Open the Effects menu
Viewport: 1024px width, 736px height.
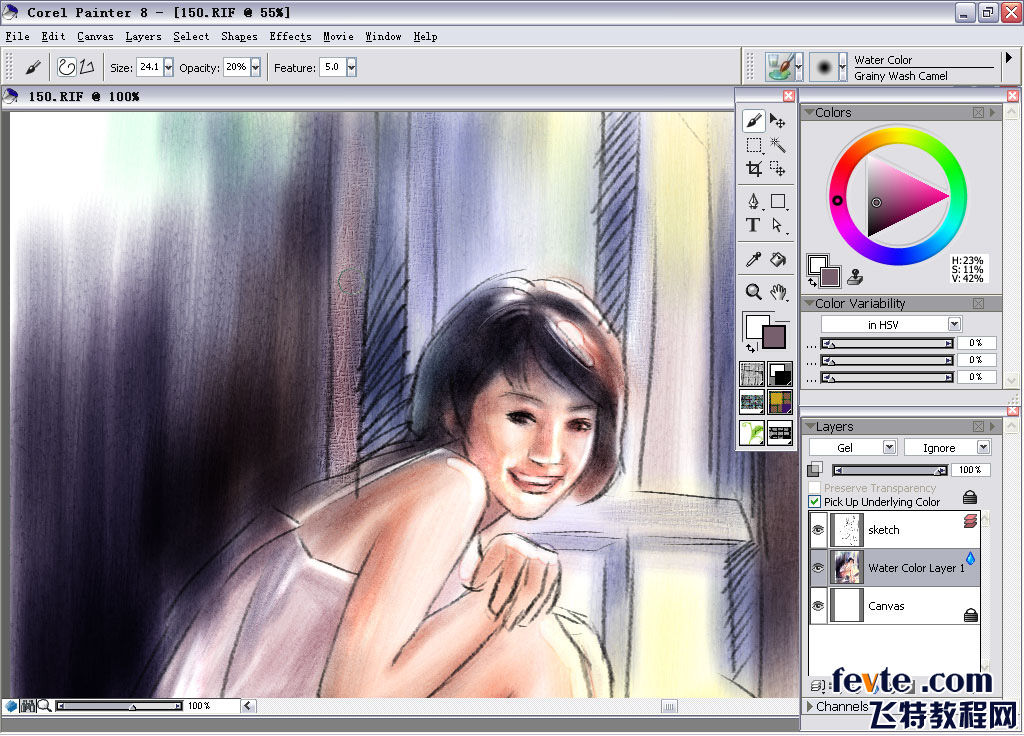[290, 37]
